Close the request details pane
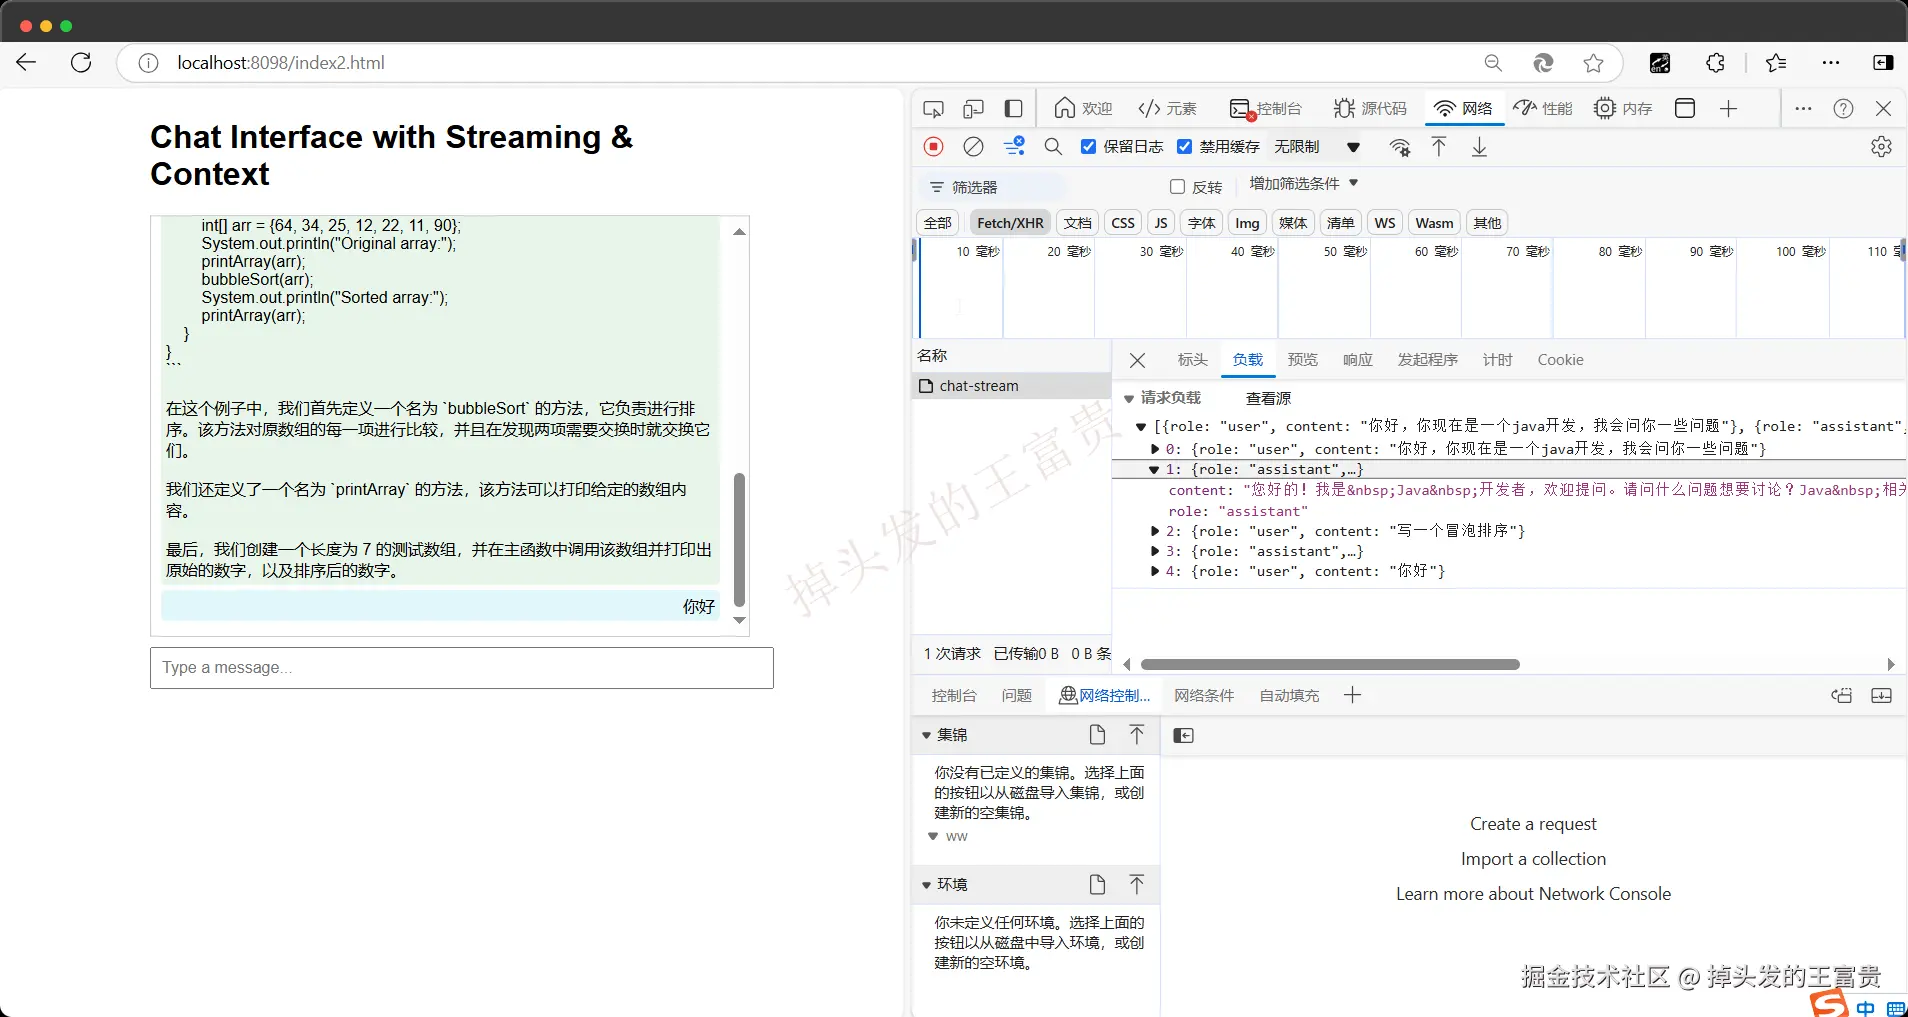1908x1017 pixels. coord(1137,360)
